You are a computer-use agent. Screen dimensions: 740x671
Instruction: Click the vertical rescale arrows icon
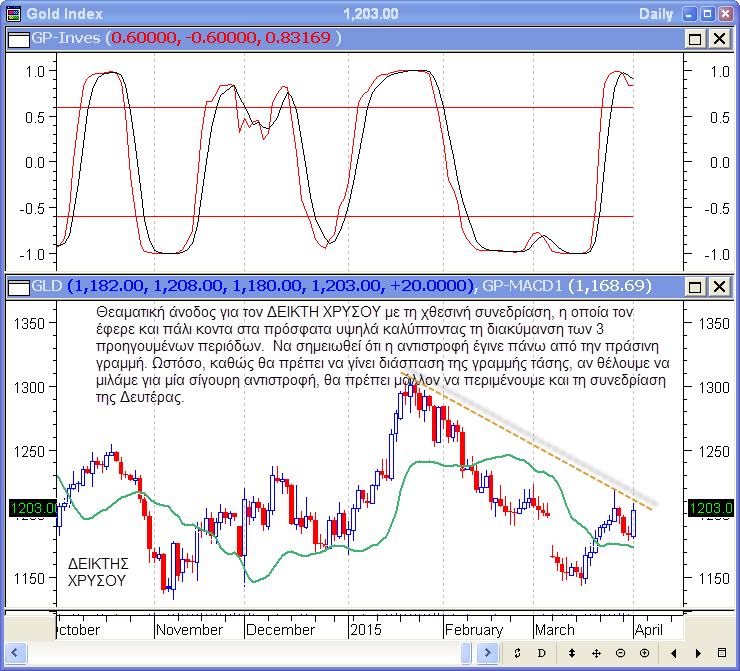572,653
